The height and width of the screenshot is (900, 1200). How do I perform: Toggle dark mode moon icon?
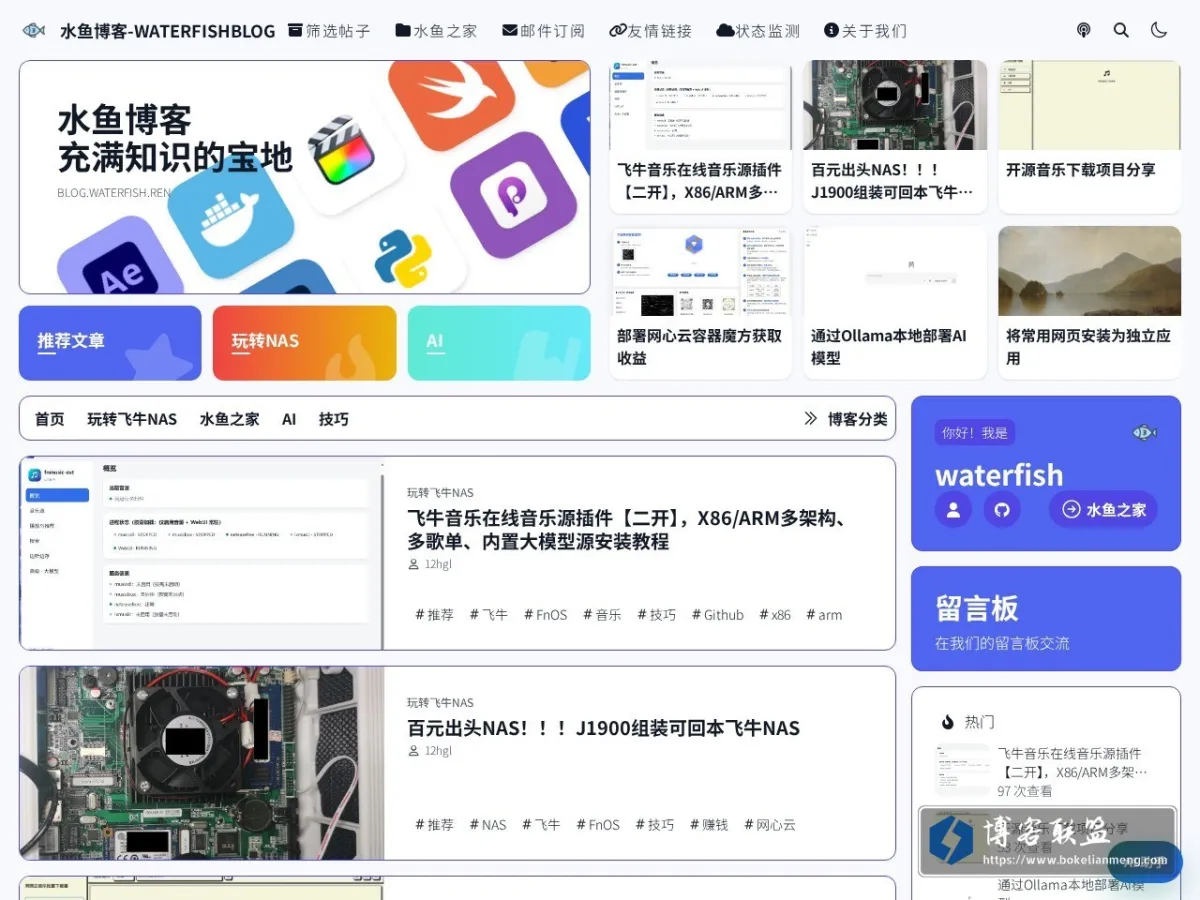tap(1159, 30)
